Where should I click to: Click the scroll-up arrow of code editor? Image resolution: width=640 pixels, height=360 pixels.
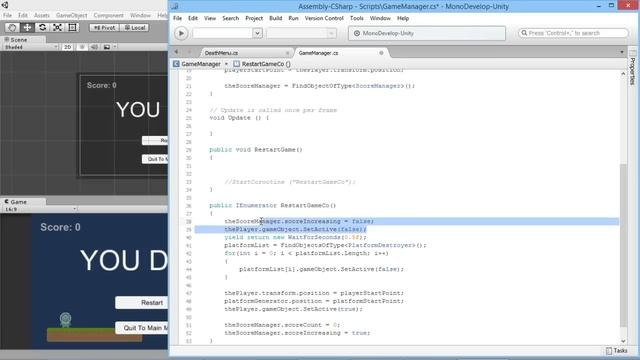[623, 74]
